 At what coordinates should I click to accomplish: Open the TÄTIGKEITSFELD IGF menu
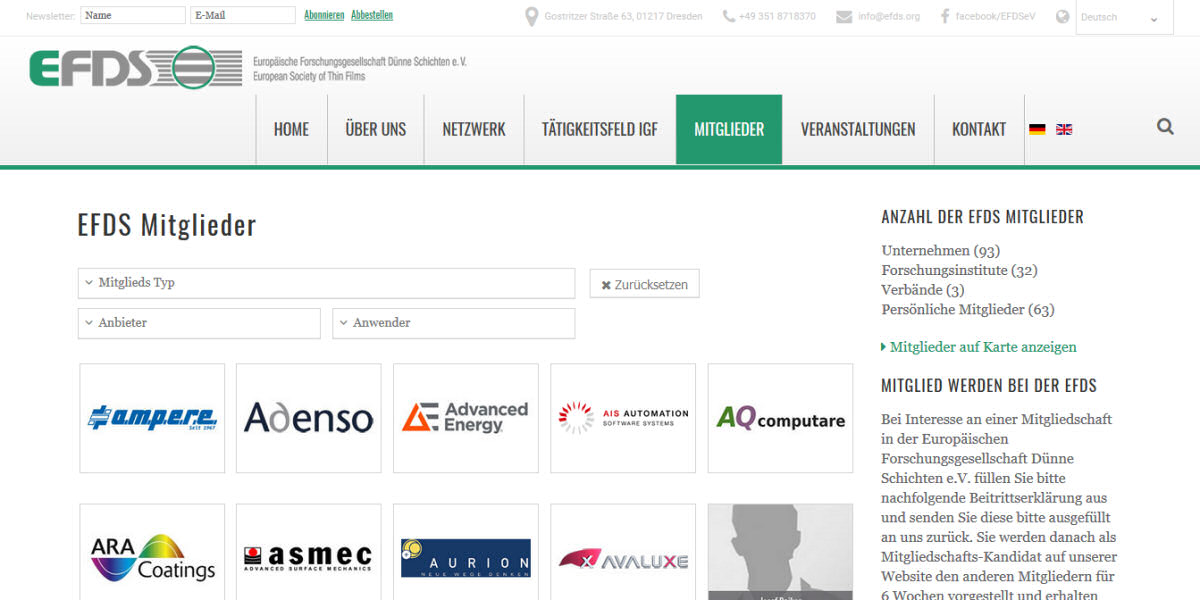pyautogui.click(x=600, y=129)
